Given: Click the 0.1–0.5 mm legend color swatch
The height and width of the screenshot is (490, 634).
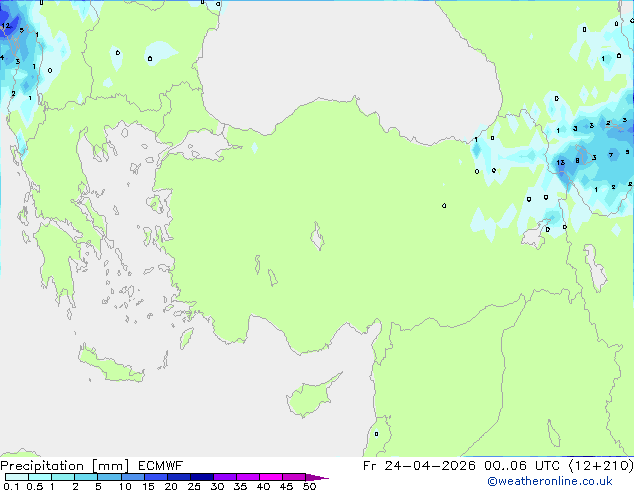Looking at the screenshot, I should [x=17, y=477].
